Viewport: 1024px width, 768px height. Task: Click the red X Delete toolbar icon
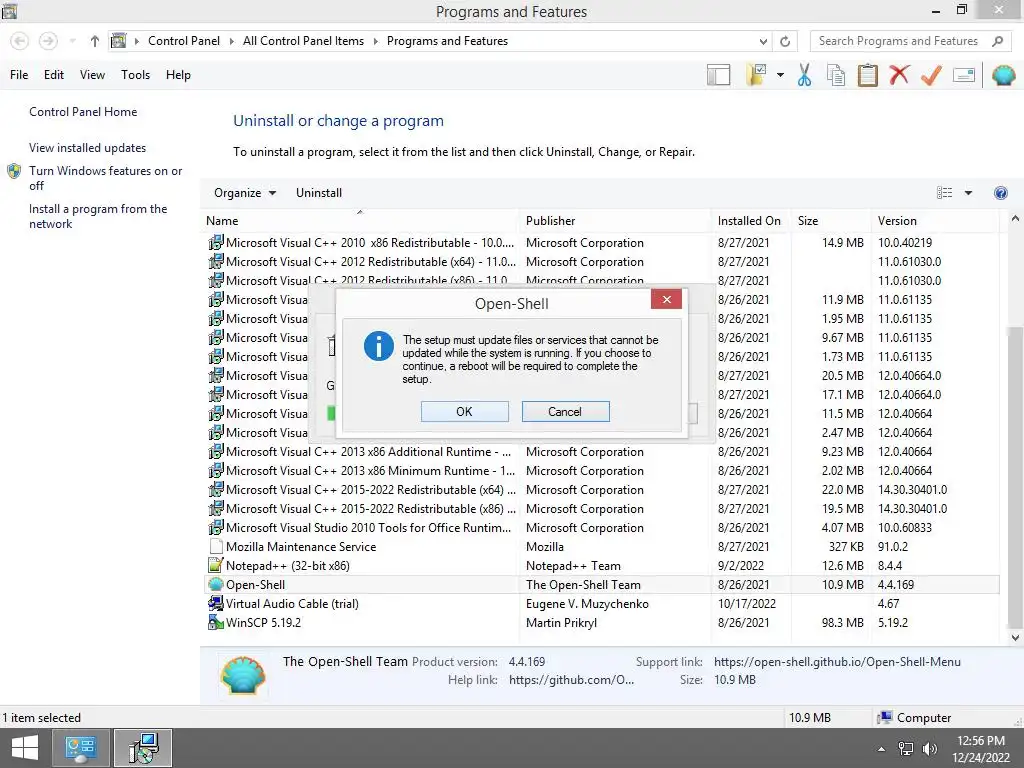pos(899,75)
